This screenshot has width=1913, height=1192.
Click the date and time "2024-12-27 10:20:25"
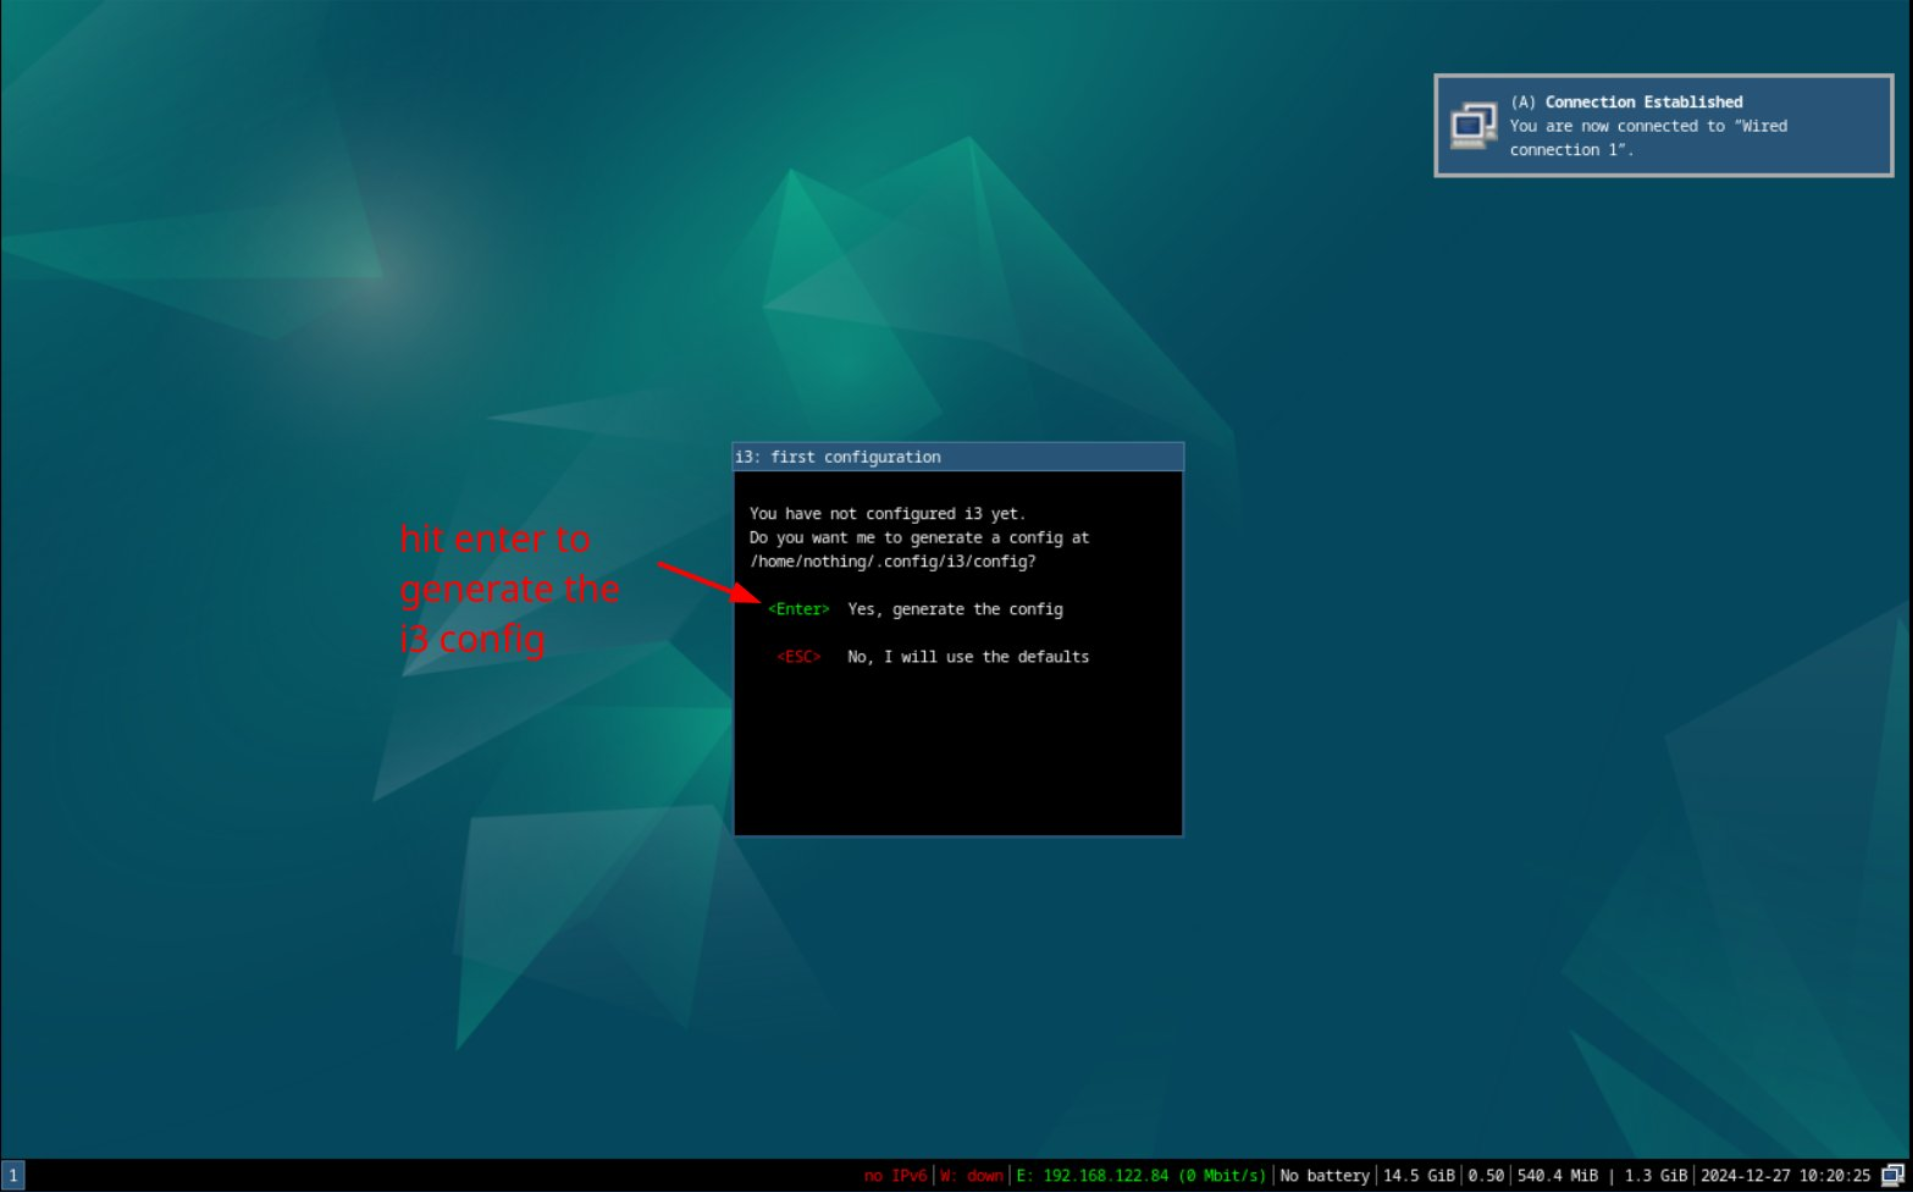click(1785, 1176)
